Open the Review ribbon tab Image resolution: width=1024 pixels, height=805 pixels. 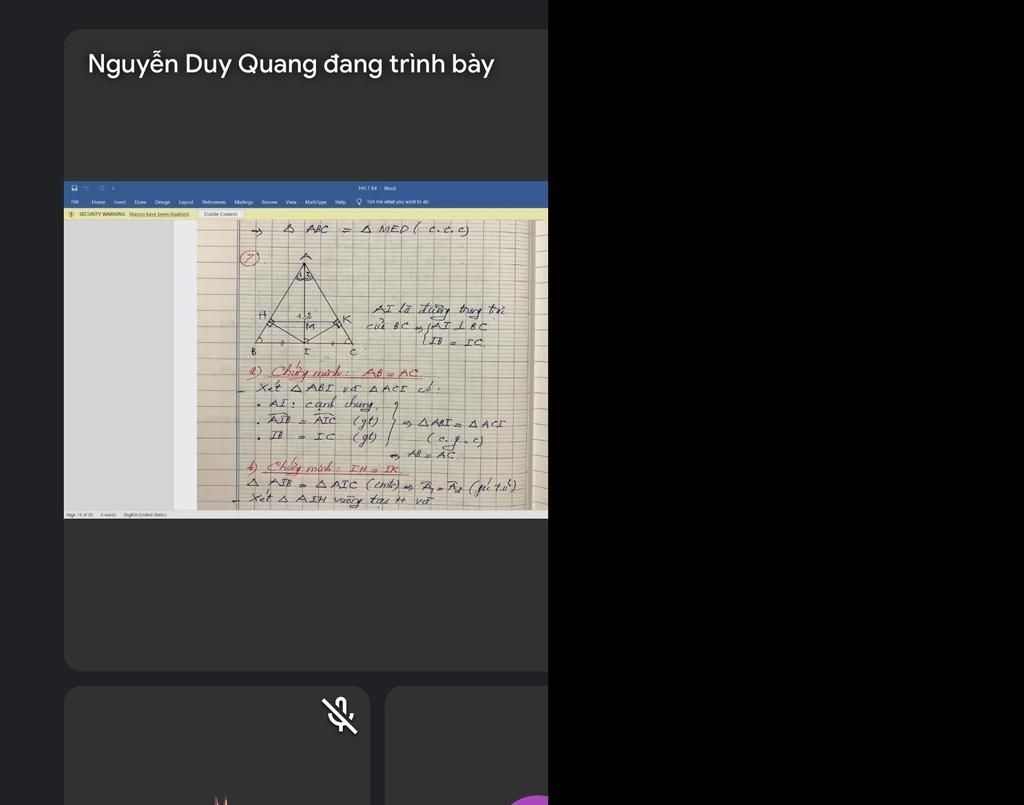pyautogui.click(x=270, y=202)
